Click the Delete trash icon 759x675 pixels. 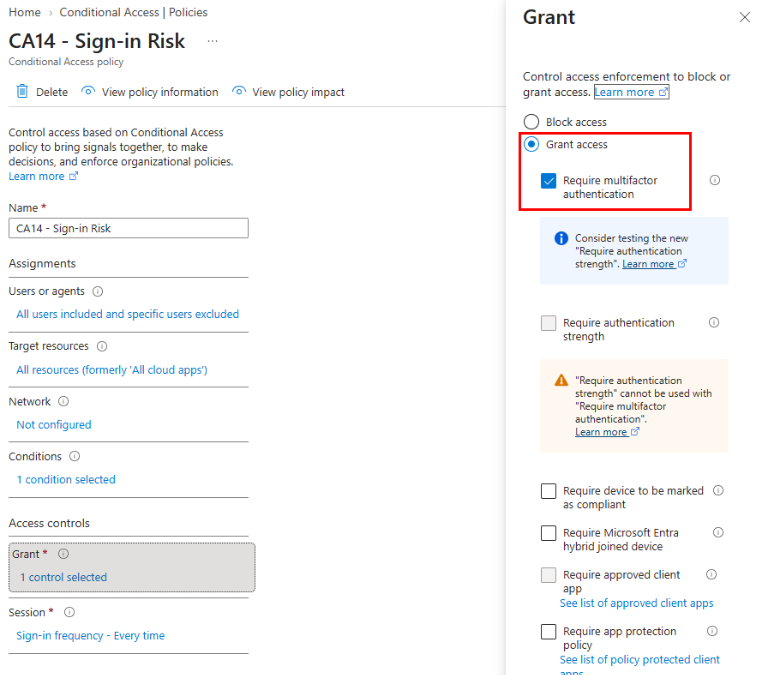[x=22, y=91]
